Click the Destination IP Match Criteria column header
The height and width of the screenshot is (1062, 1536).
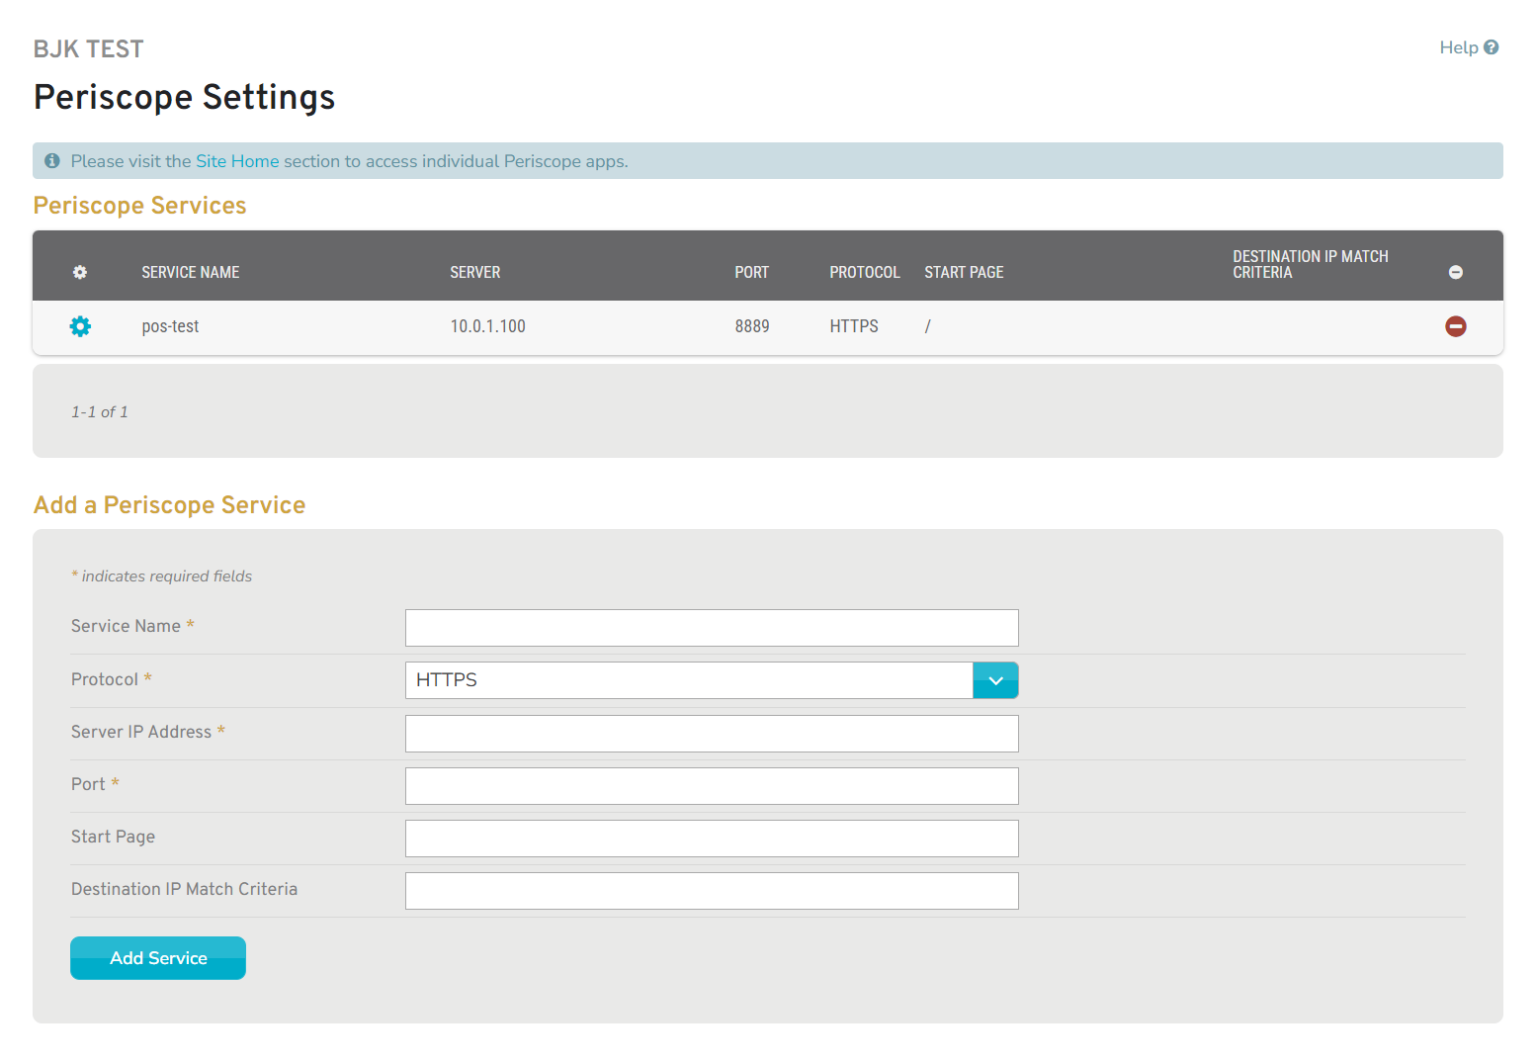coord(1309,265)
